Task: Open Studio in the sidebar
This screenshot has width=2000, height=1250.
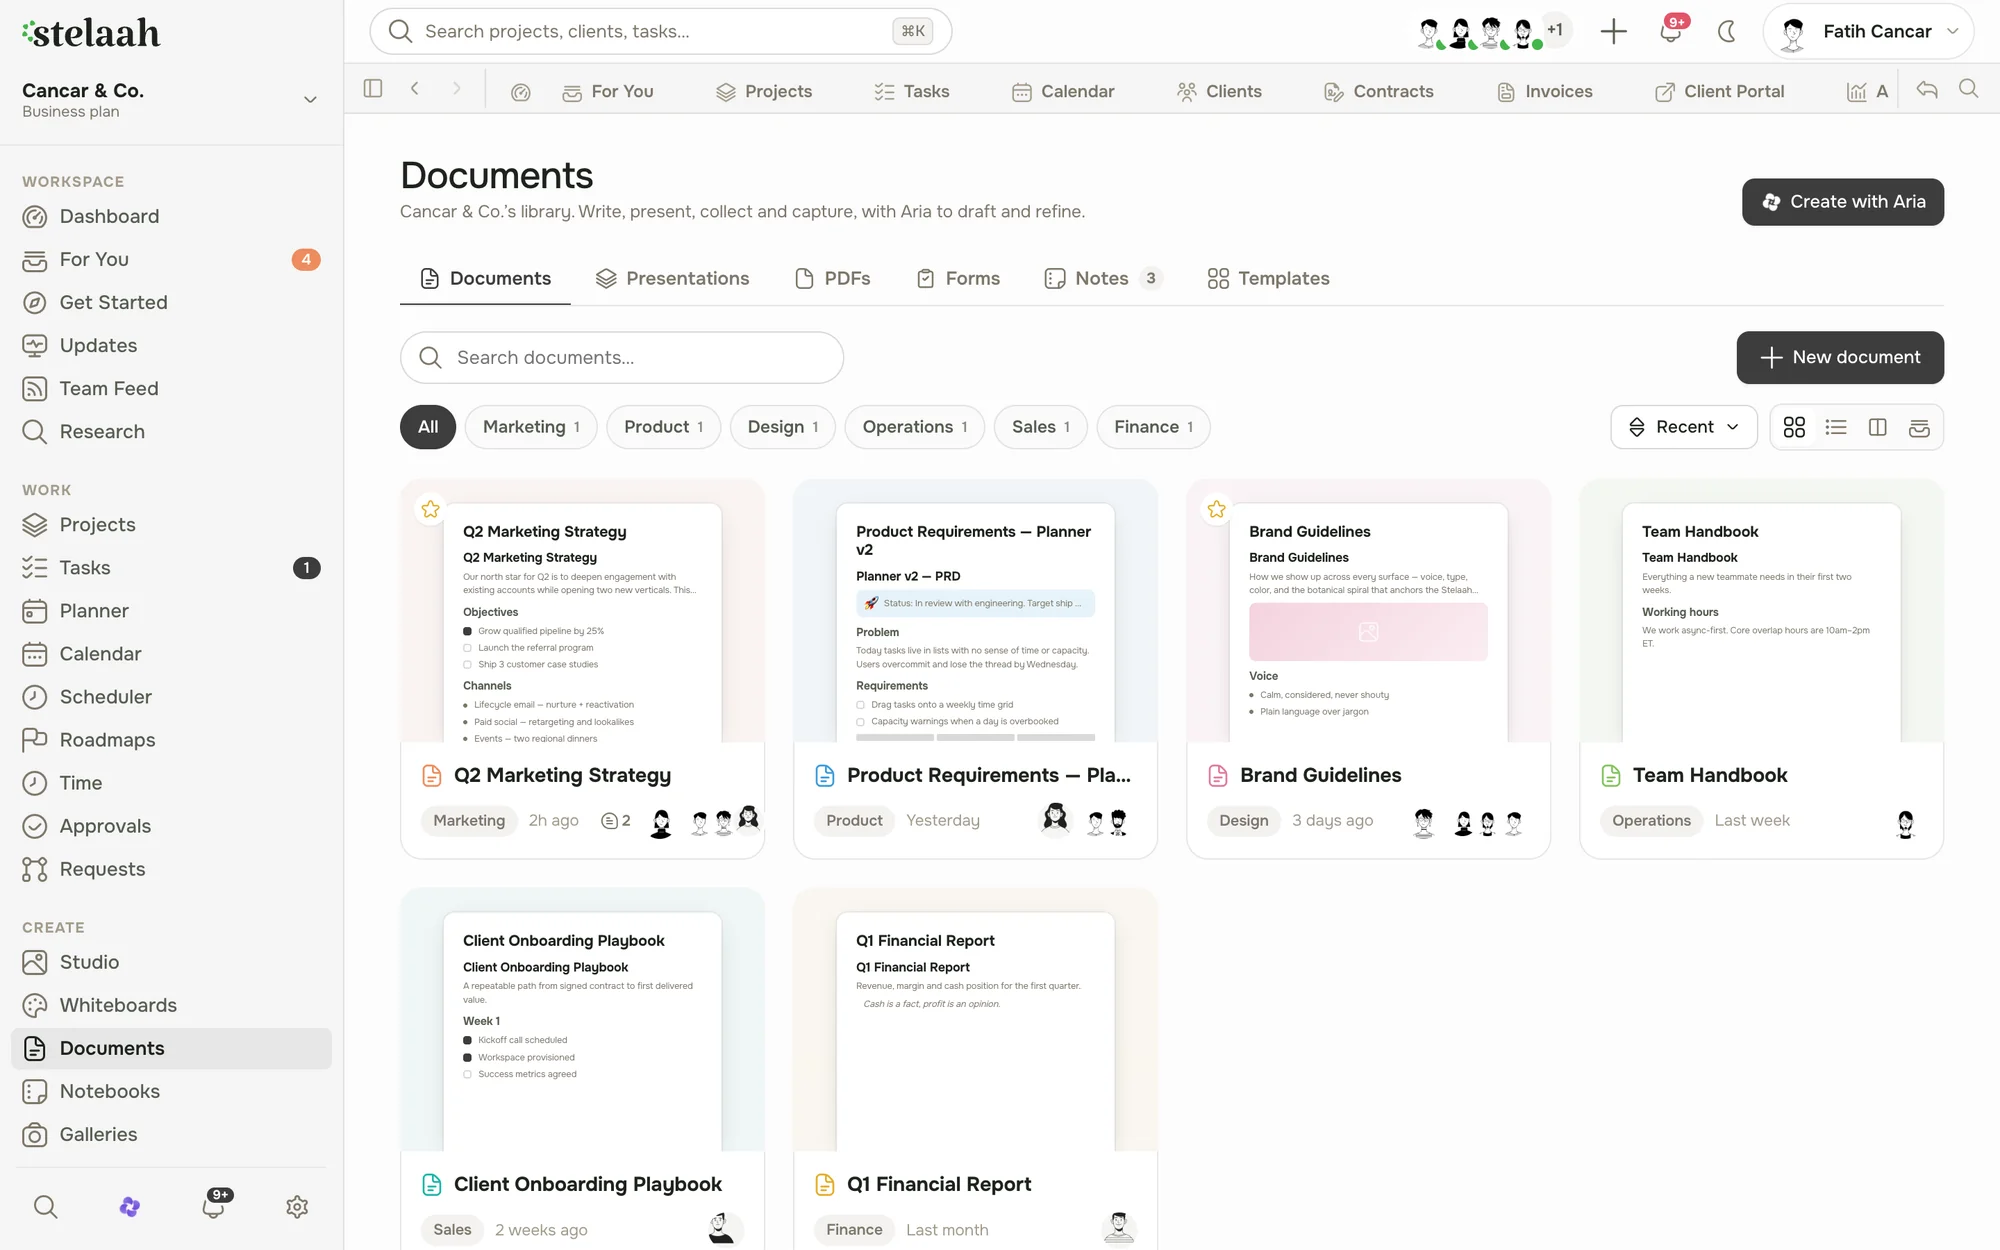Action: click(x=171, y=962)
